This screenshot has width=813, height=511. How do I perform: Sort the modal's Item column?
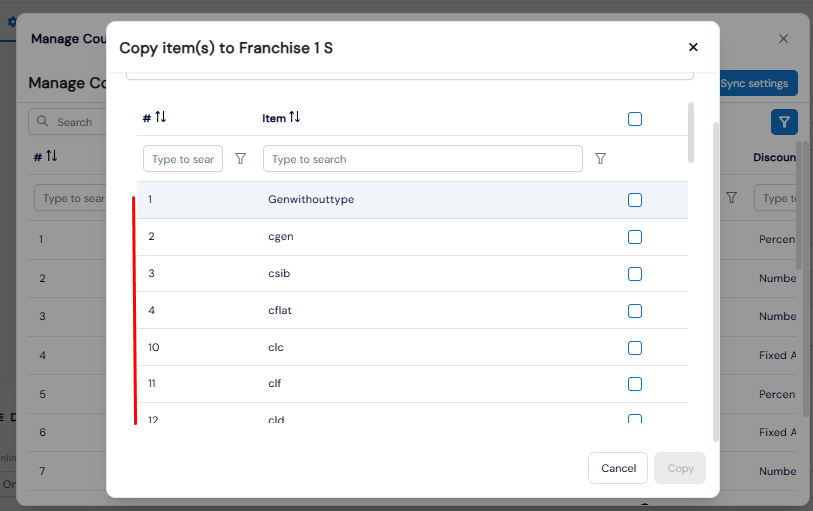(x=294, y=118)
